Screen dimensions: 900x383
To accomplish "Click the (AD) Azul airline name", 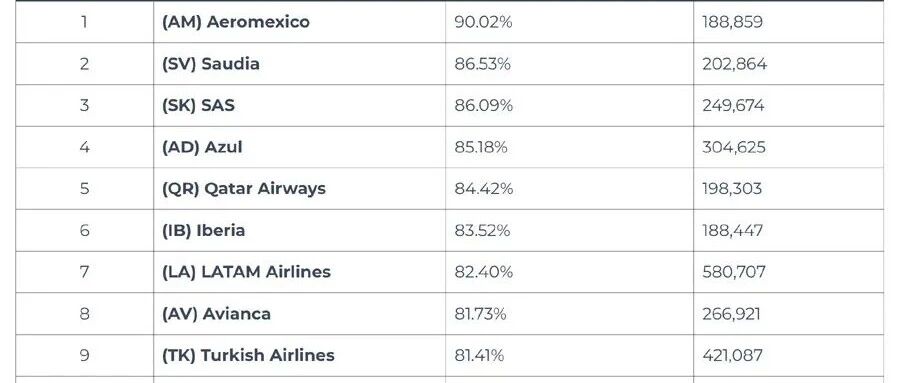I will tap(202, 147).
